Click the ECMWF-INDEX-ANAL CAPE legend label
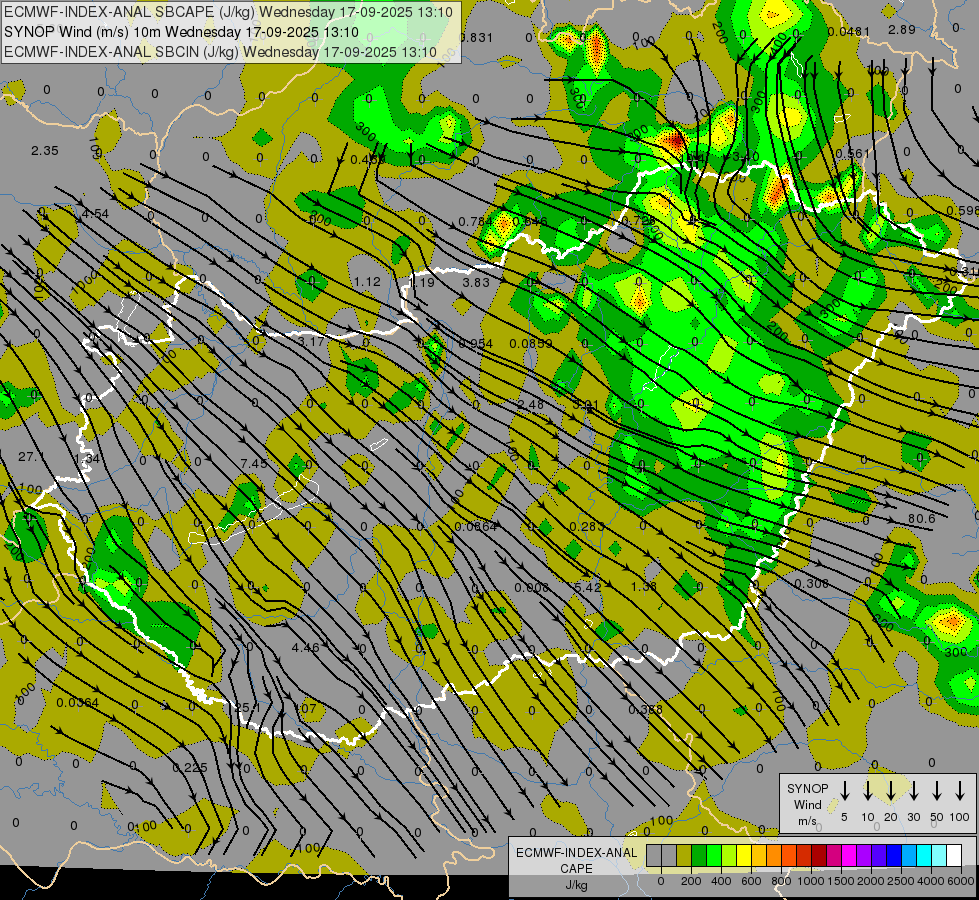 point(576,860)
